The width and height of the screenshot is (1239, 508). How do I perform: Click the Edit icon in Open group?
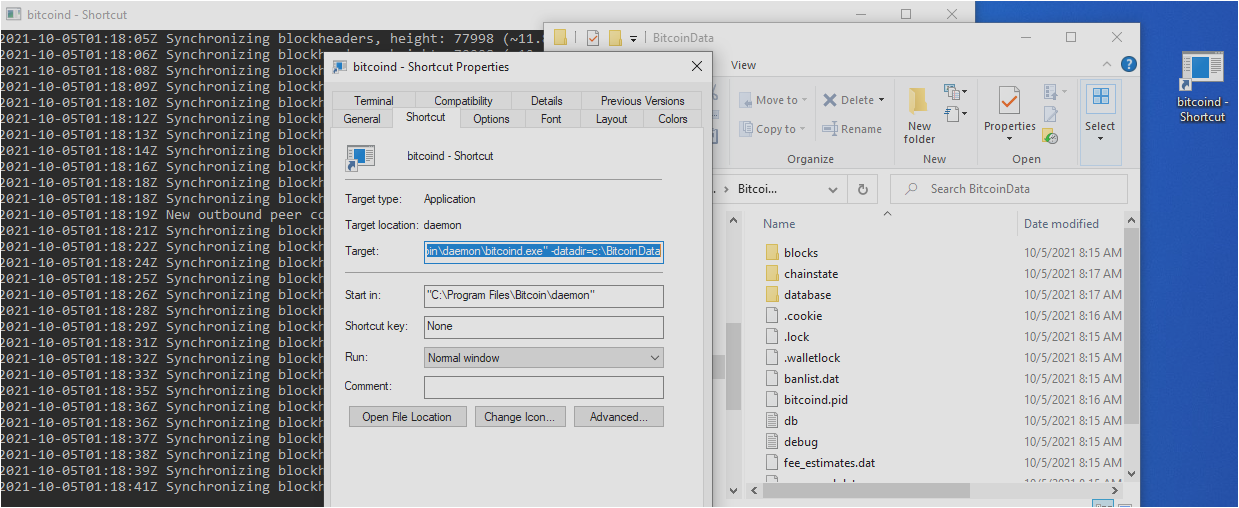(1050, 113)
